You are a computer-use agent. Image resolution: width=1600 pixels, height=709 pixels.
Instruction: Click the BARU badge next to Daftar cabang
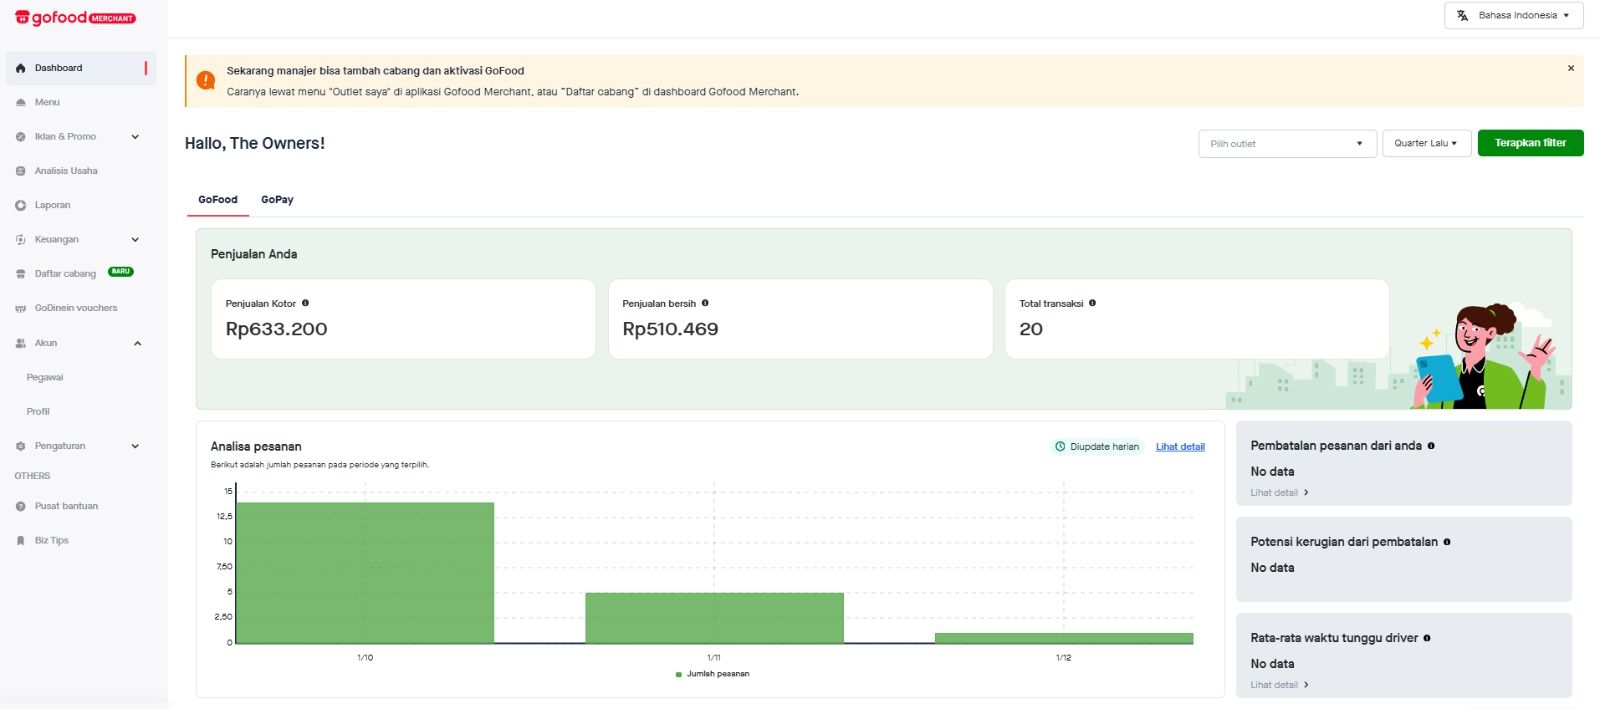click(121, 272)
